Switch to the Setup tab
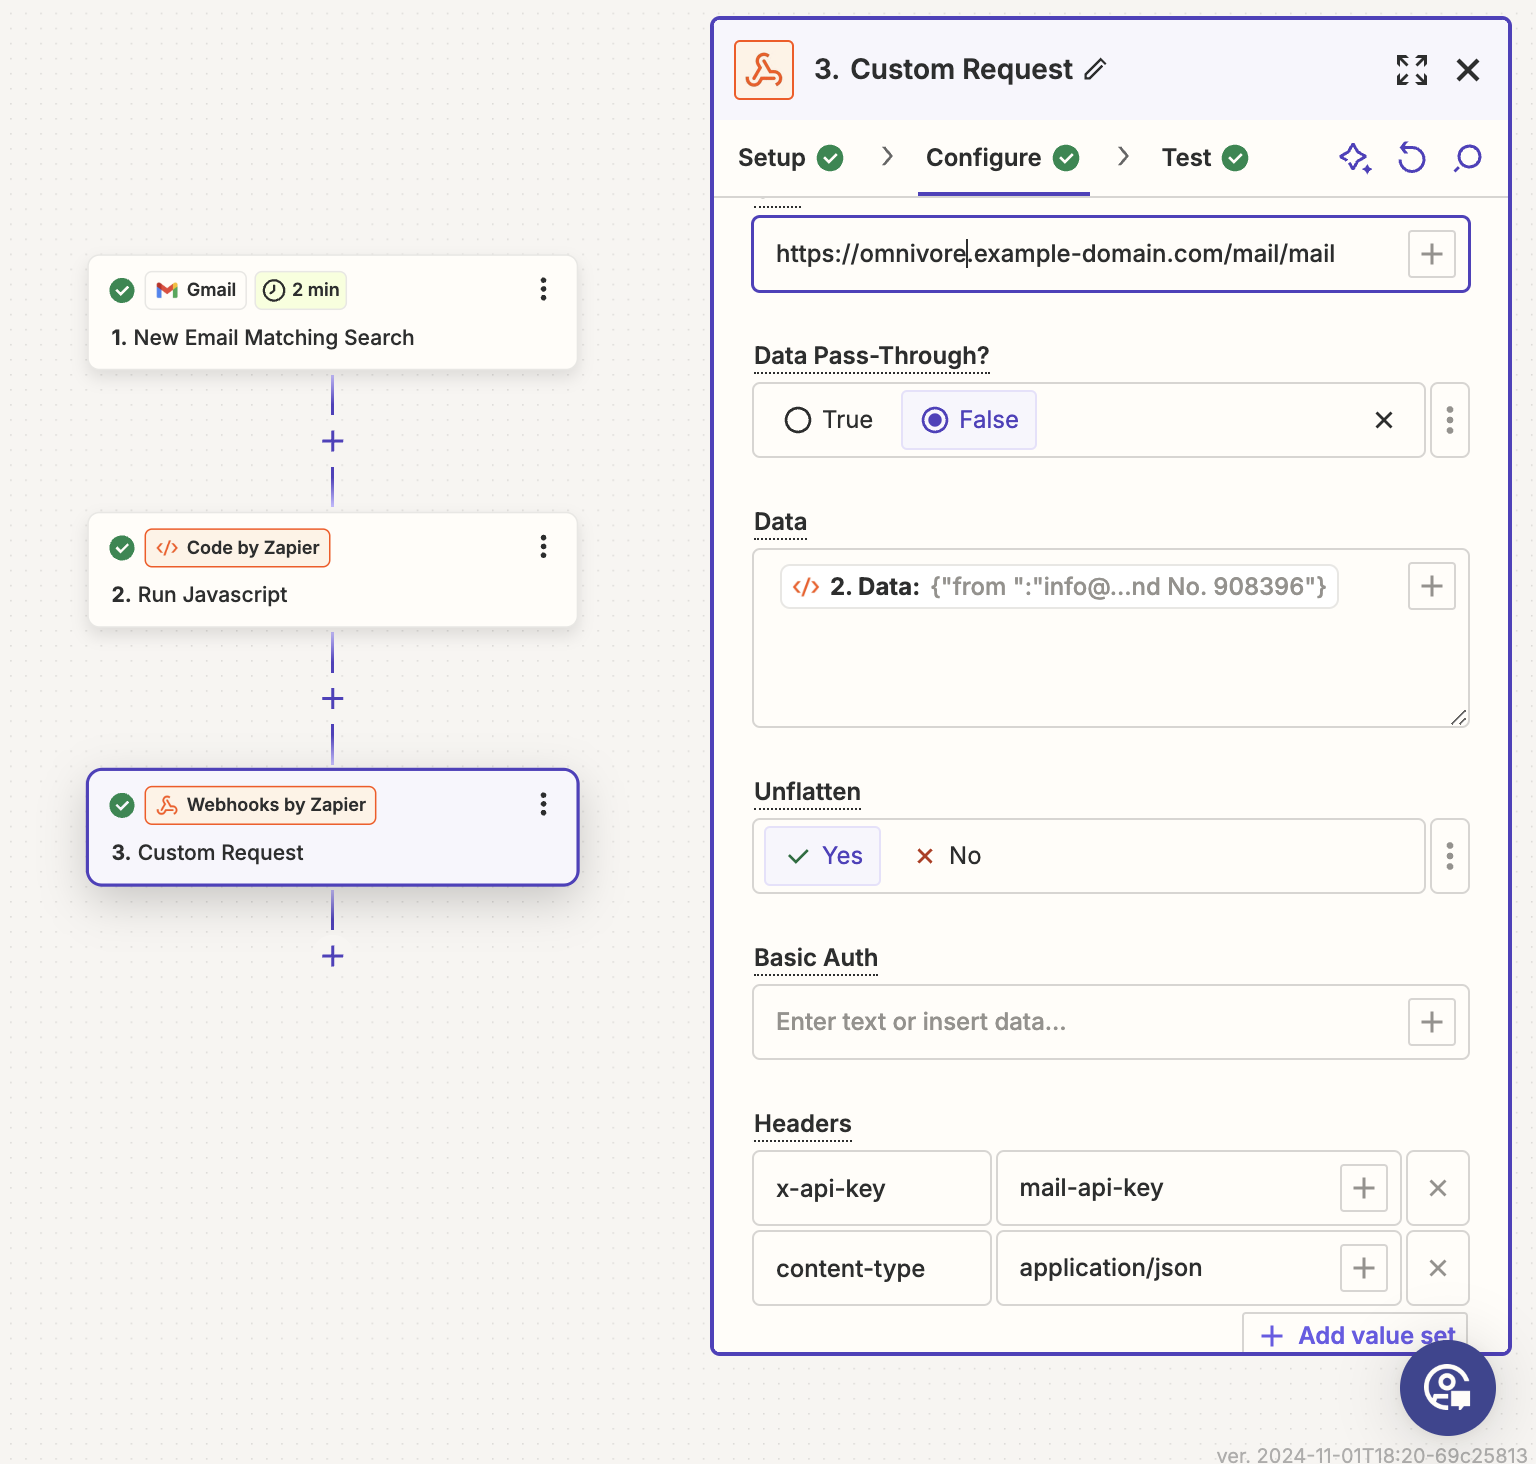 [771, 157]
